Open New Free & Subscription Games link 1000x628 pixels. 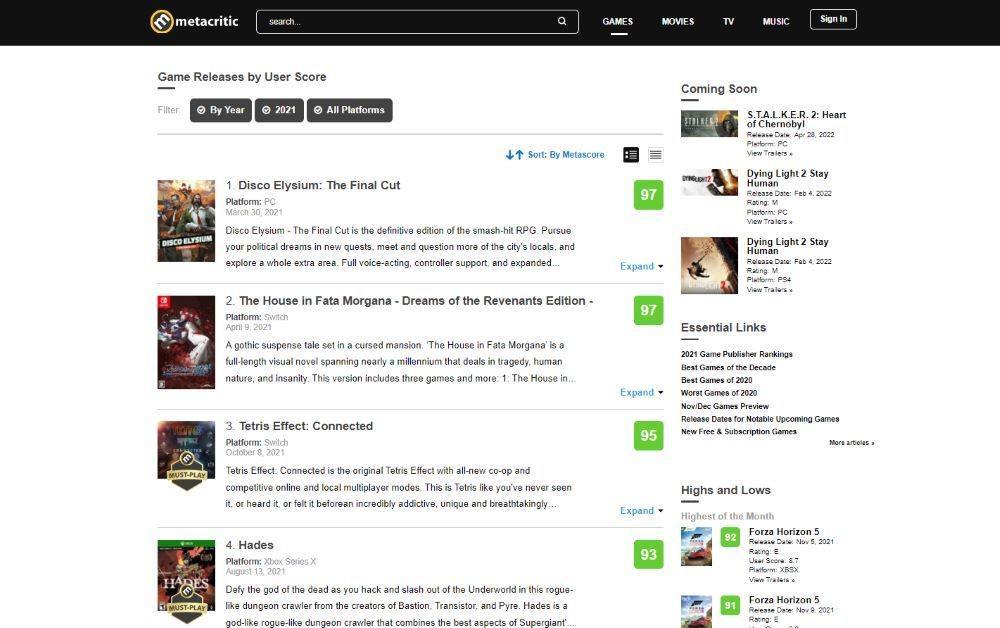pos(739,432)
